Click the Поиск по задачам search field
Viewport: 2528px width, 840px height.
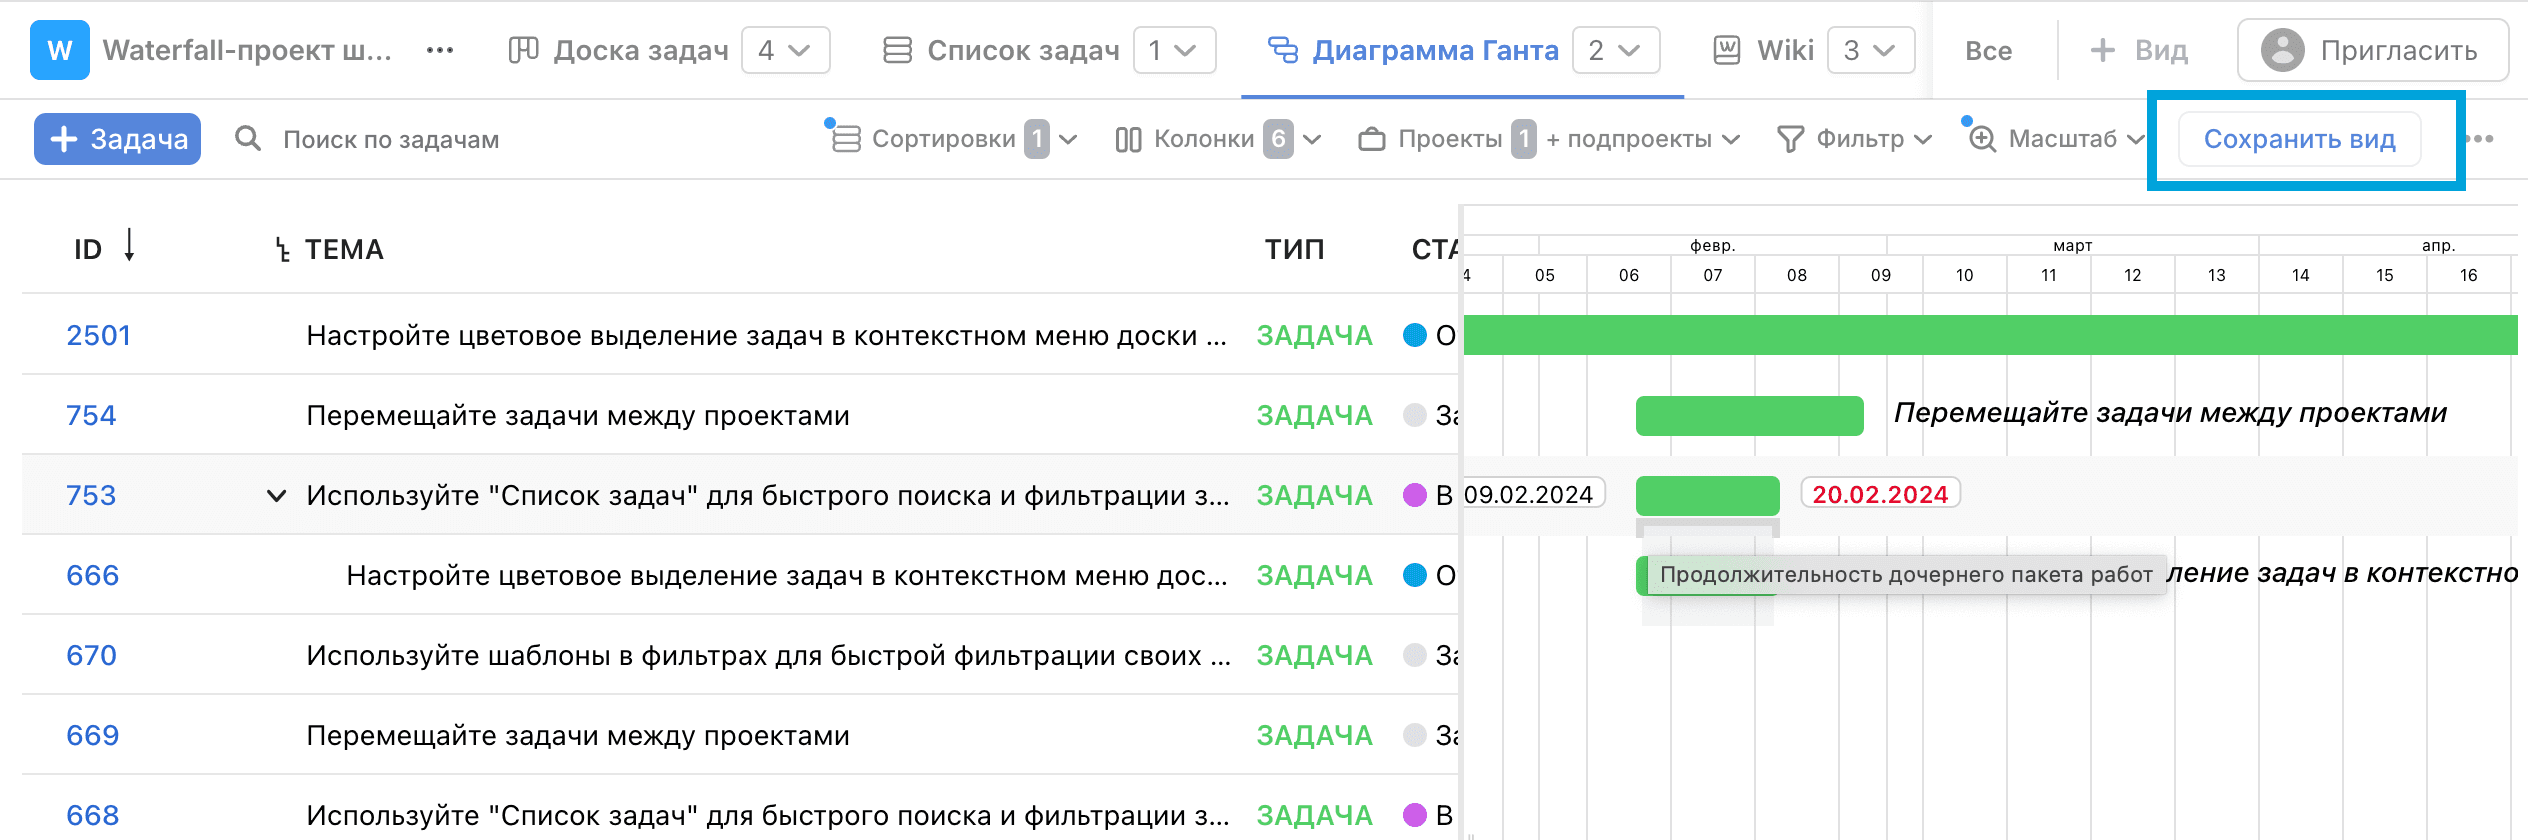point(391,139)
